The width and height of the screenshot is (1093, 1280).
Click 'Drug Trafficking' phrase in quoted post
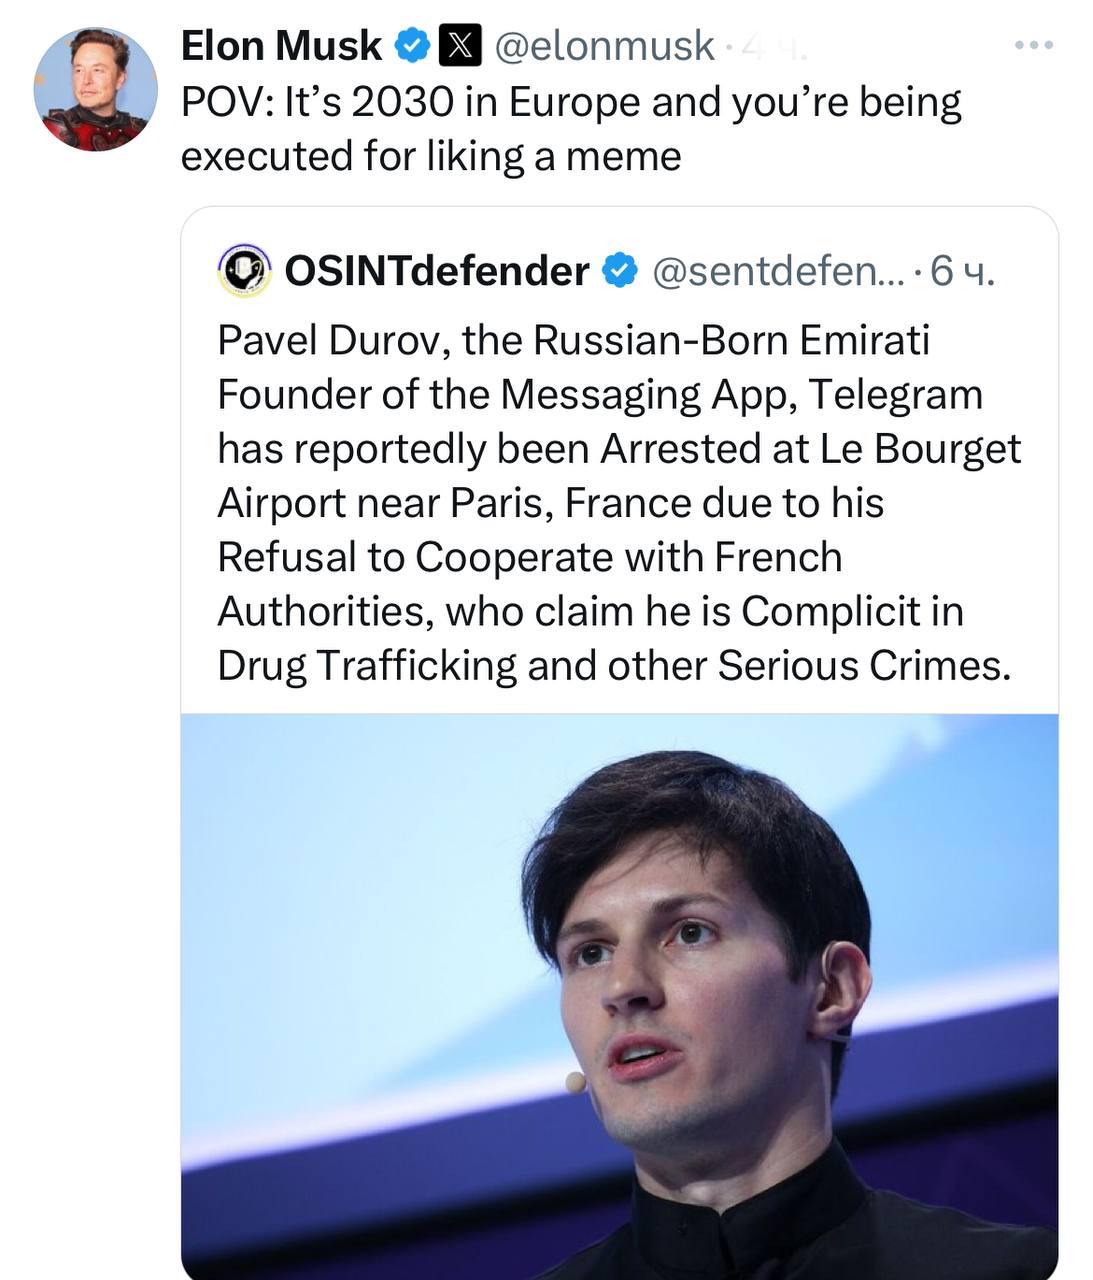coord(367,665)
